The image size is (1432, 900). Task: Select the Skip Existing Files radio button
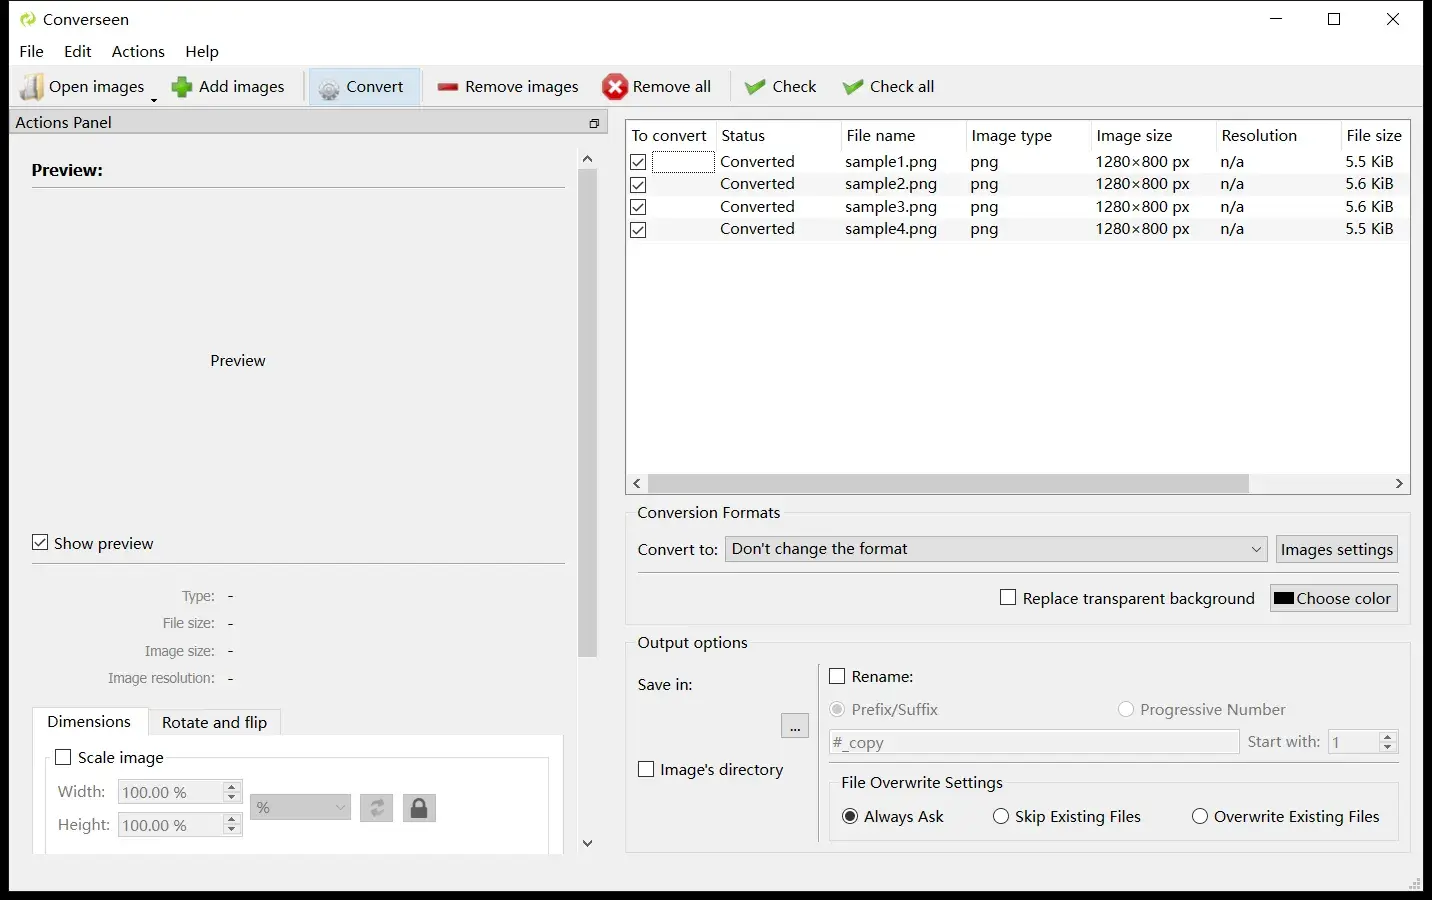(1001, 816)
